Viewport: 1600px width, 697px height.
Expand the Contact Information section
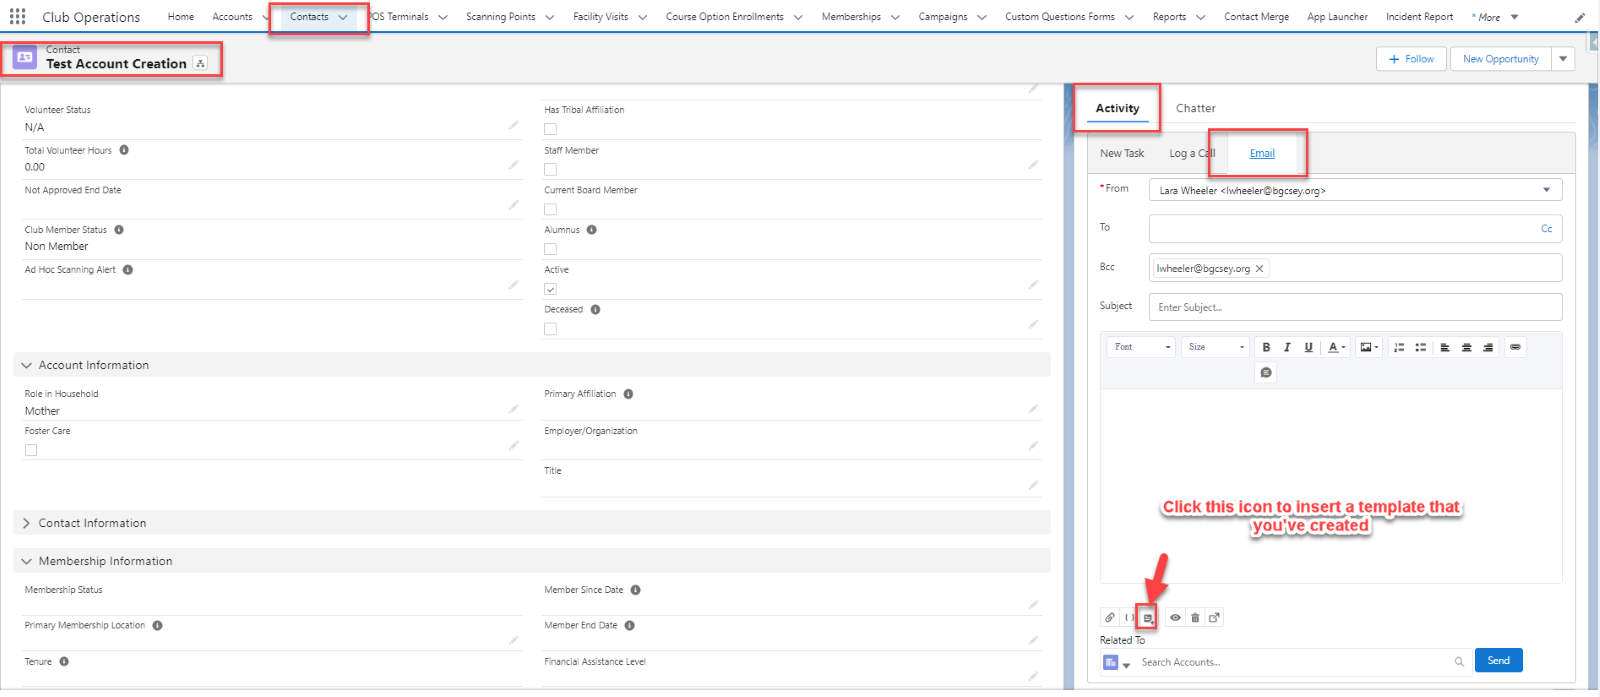pyautogui.click(x=27, y=523)
